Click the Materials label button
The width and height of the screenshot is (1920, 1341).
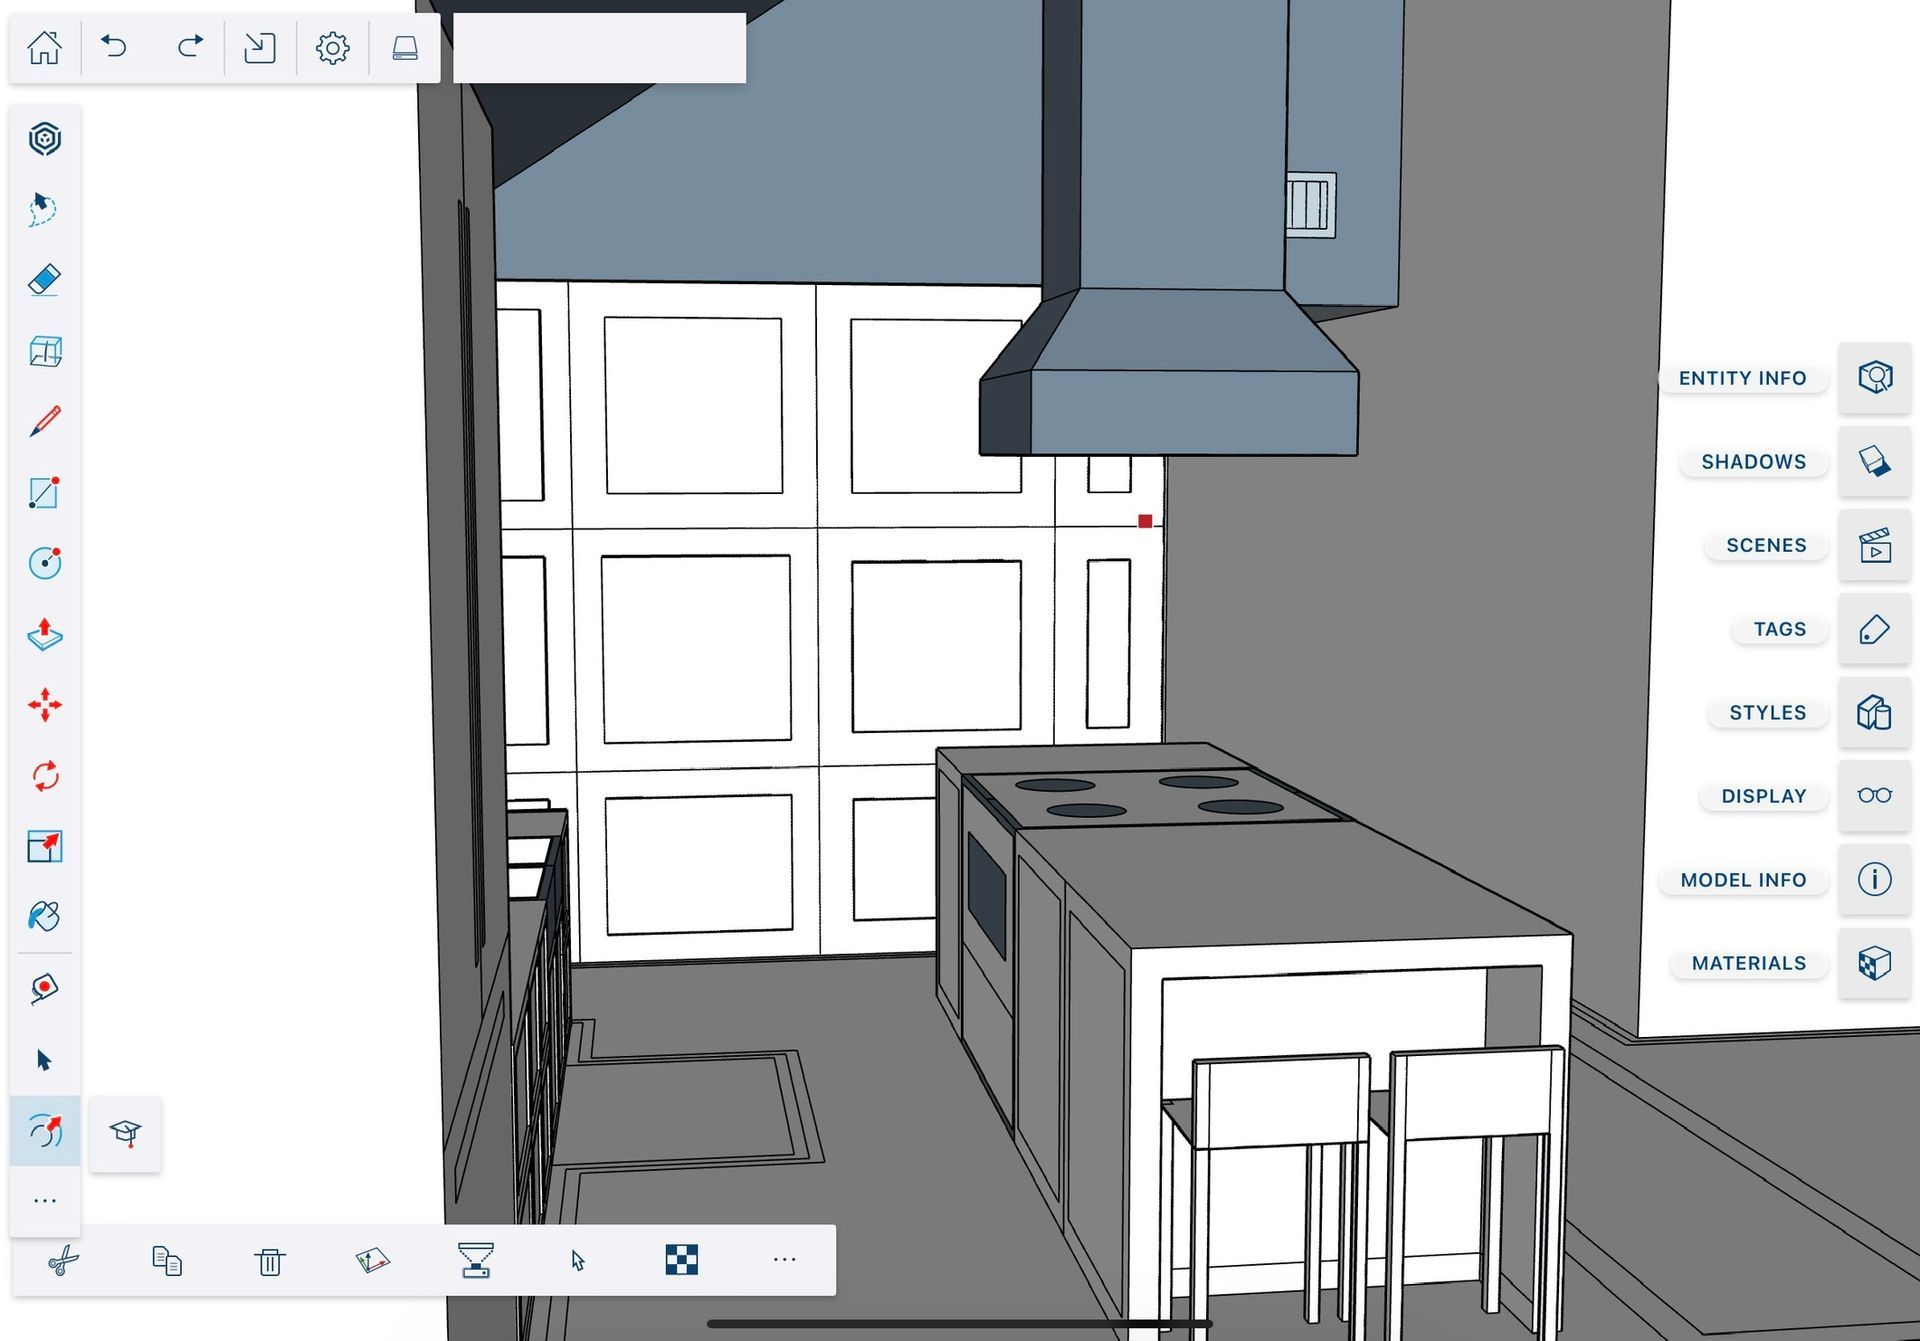click(x=1748, y=963)
